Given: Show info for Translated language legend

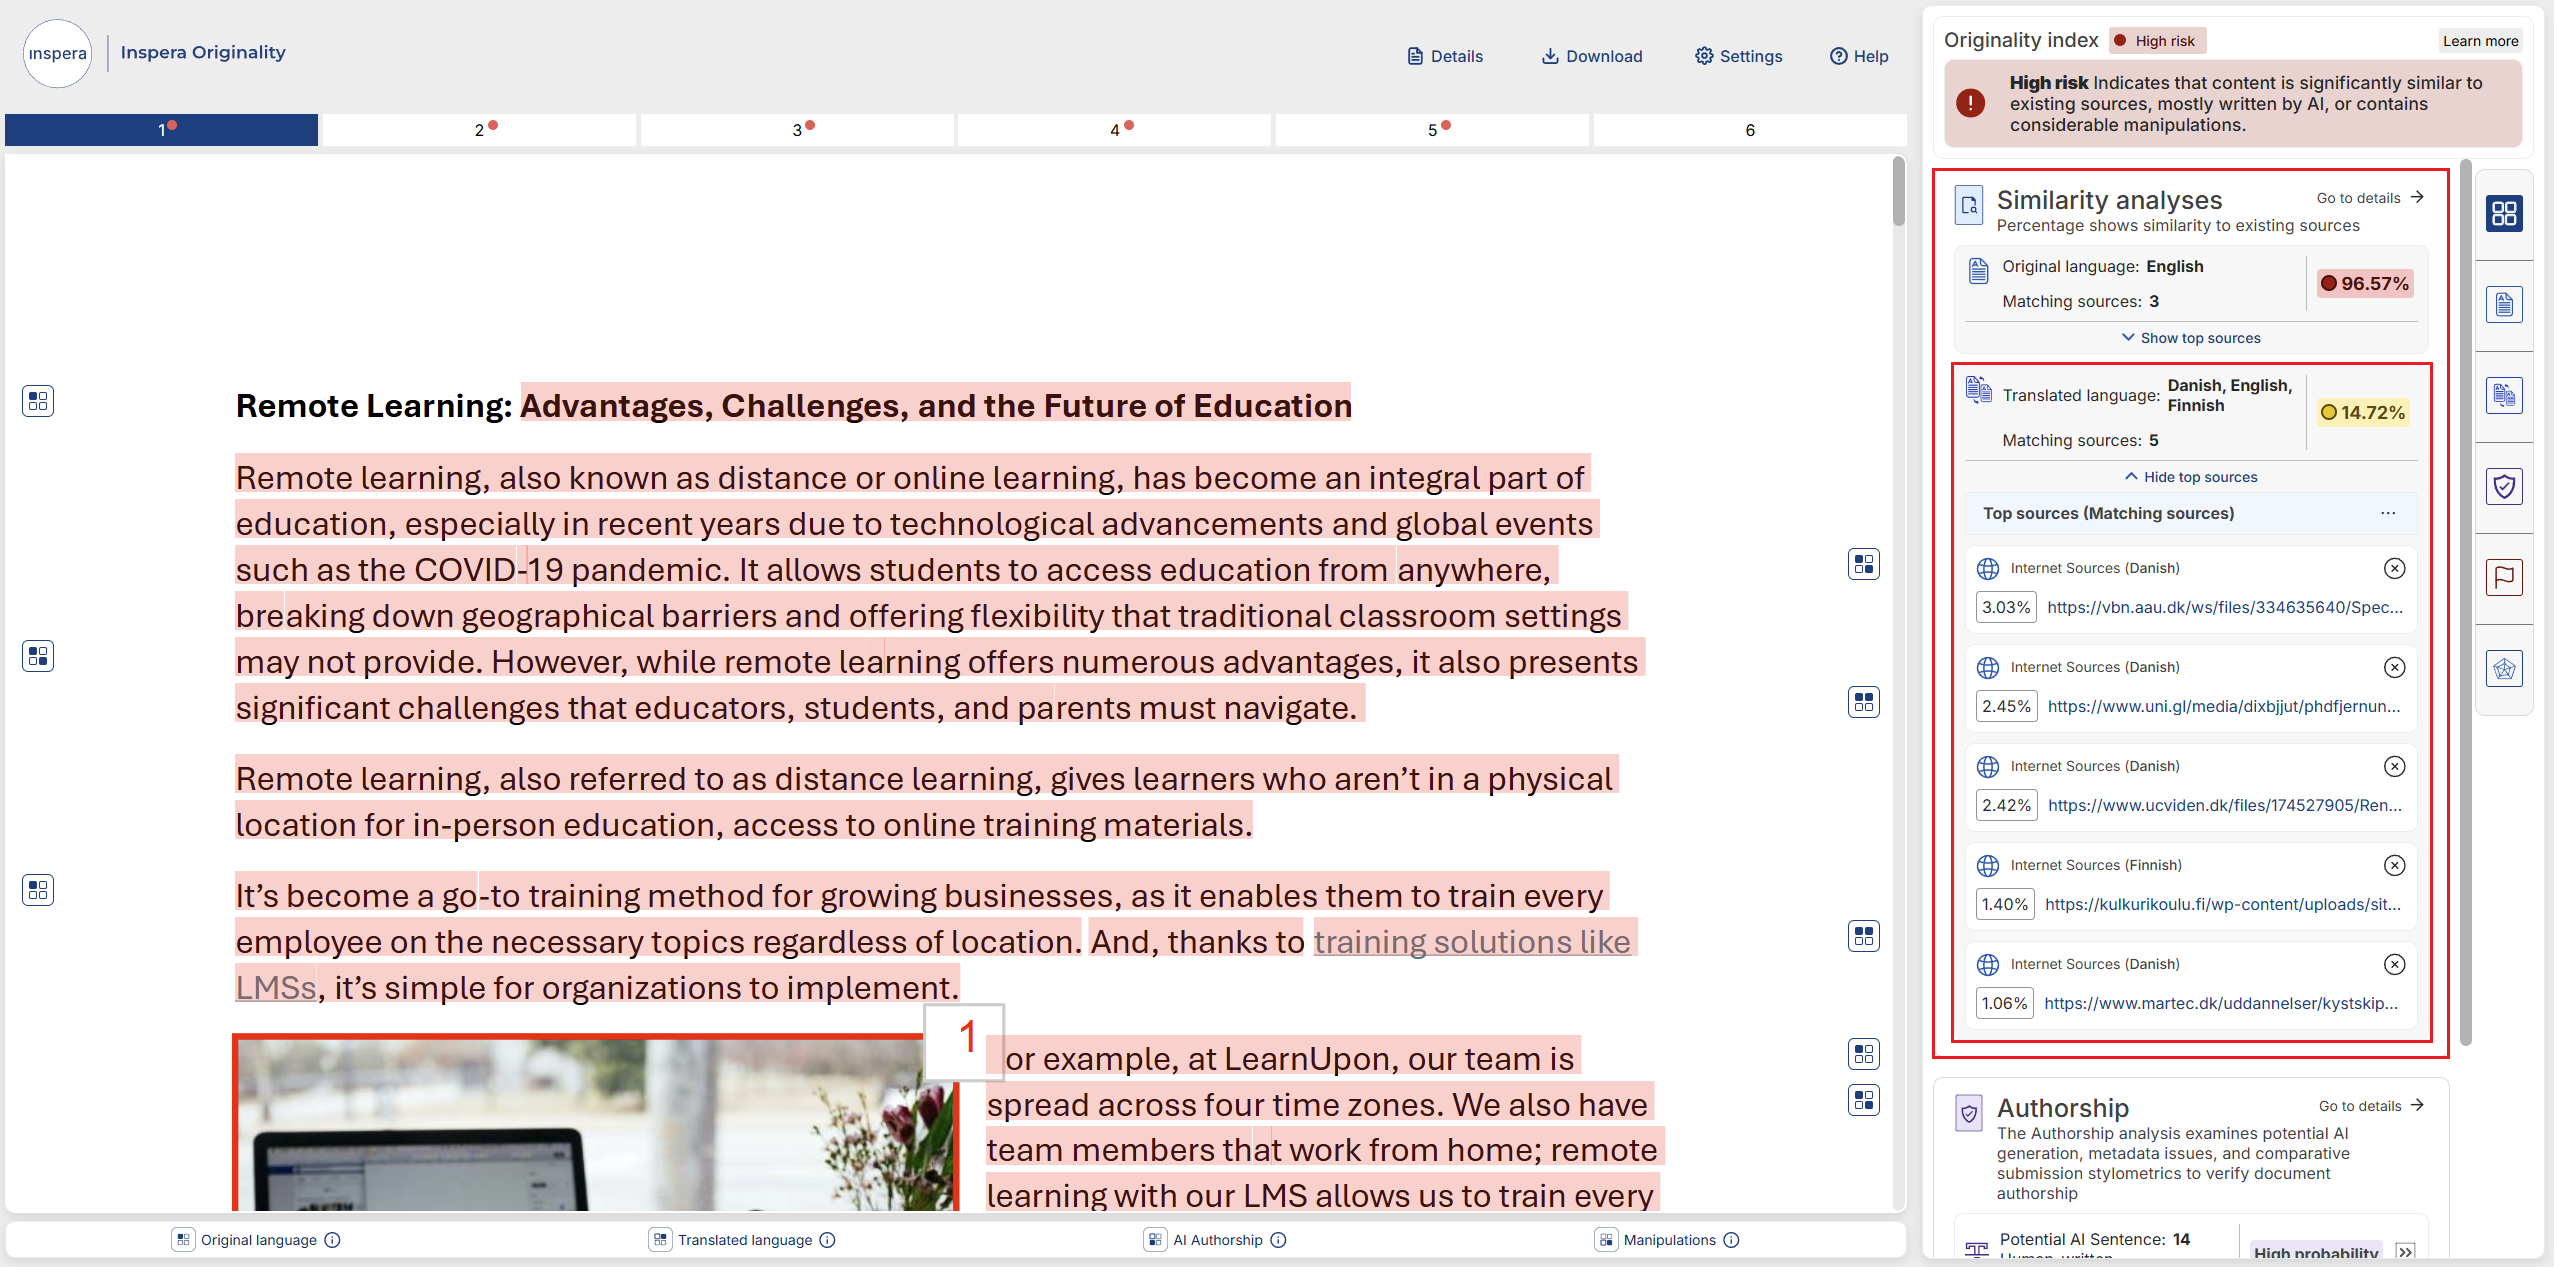Looking at the screenshot, I should point(827,1240).
